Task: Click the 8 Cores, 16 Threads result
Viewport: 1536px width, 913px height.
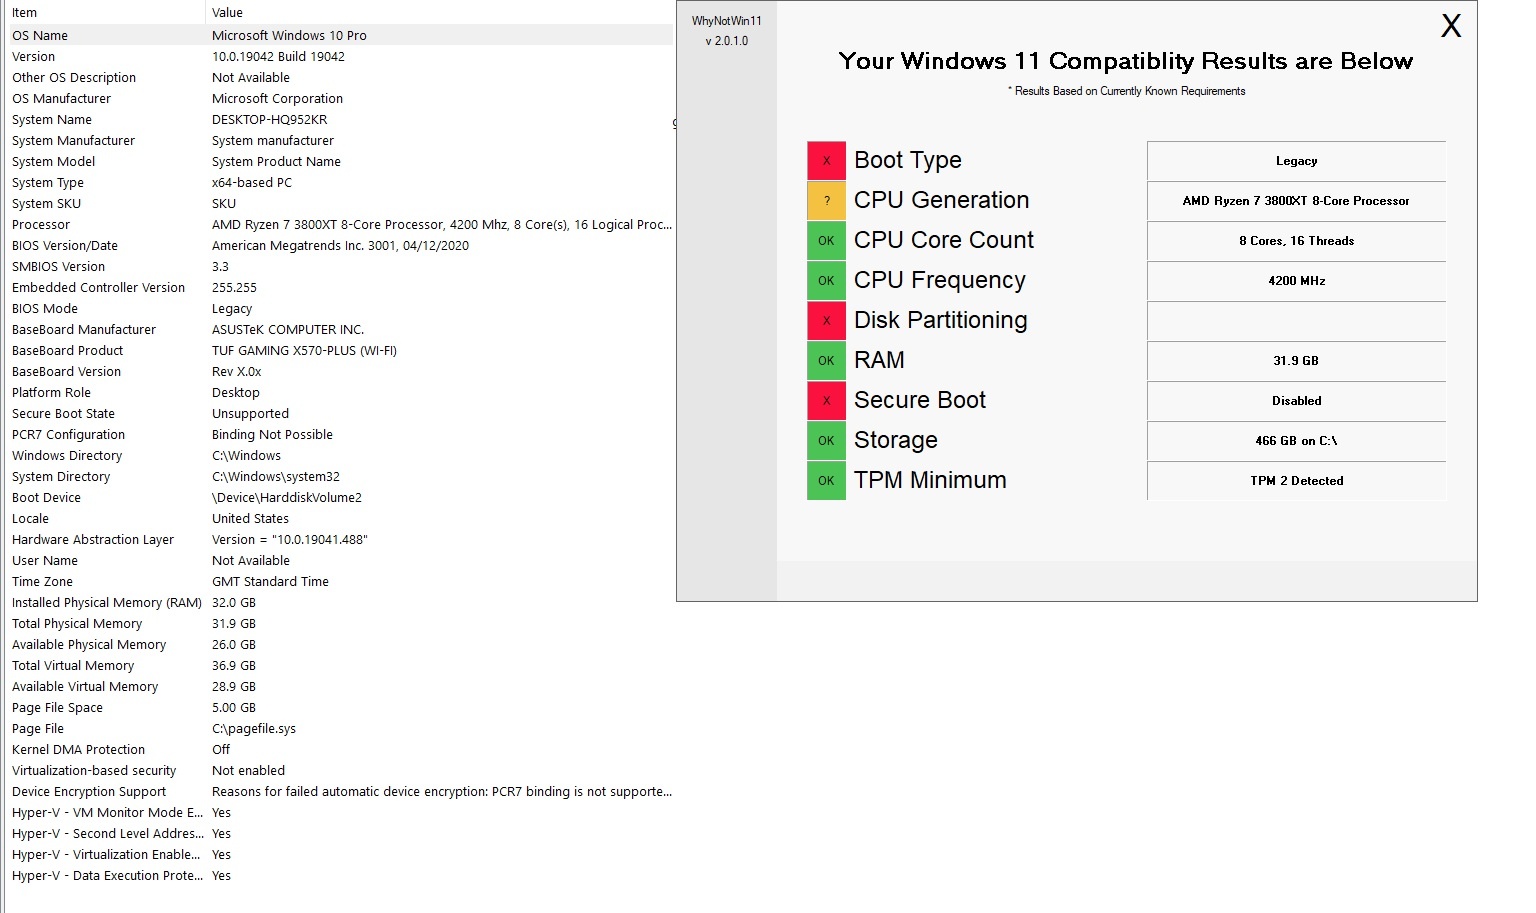Action: (1296, 241)
